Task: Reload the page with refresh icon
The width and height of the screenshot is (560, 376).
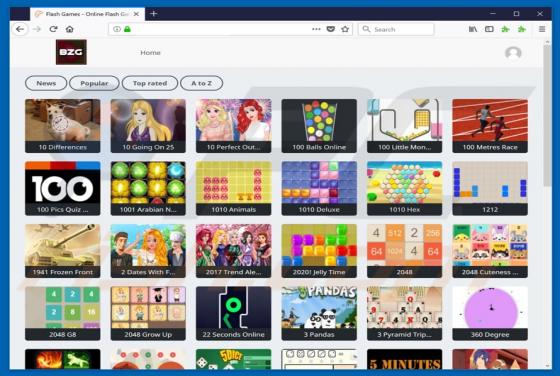Action: click(54, 29)
